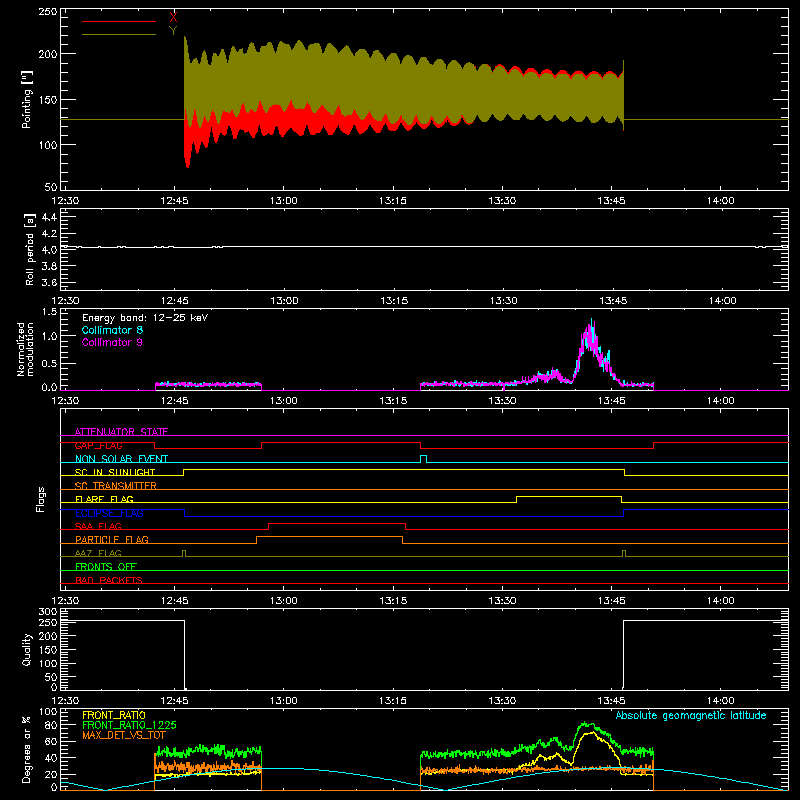Select the green FRONT_RATIO_1225 legend label
800x800 pixels.
(129, 725)
